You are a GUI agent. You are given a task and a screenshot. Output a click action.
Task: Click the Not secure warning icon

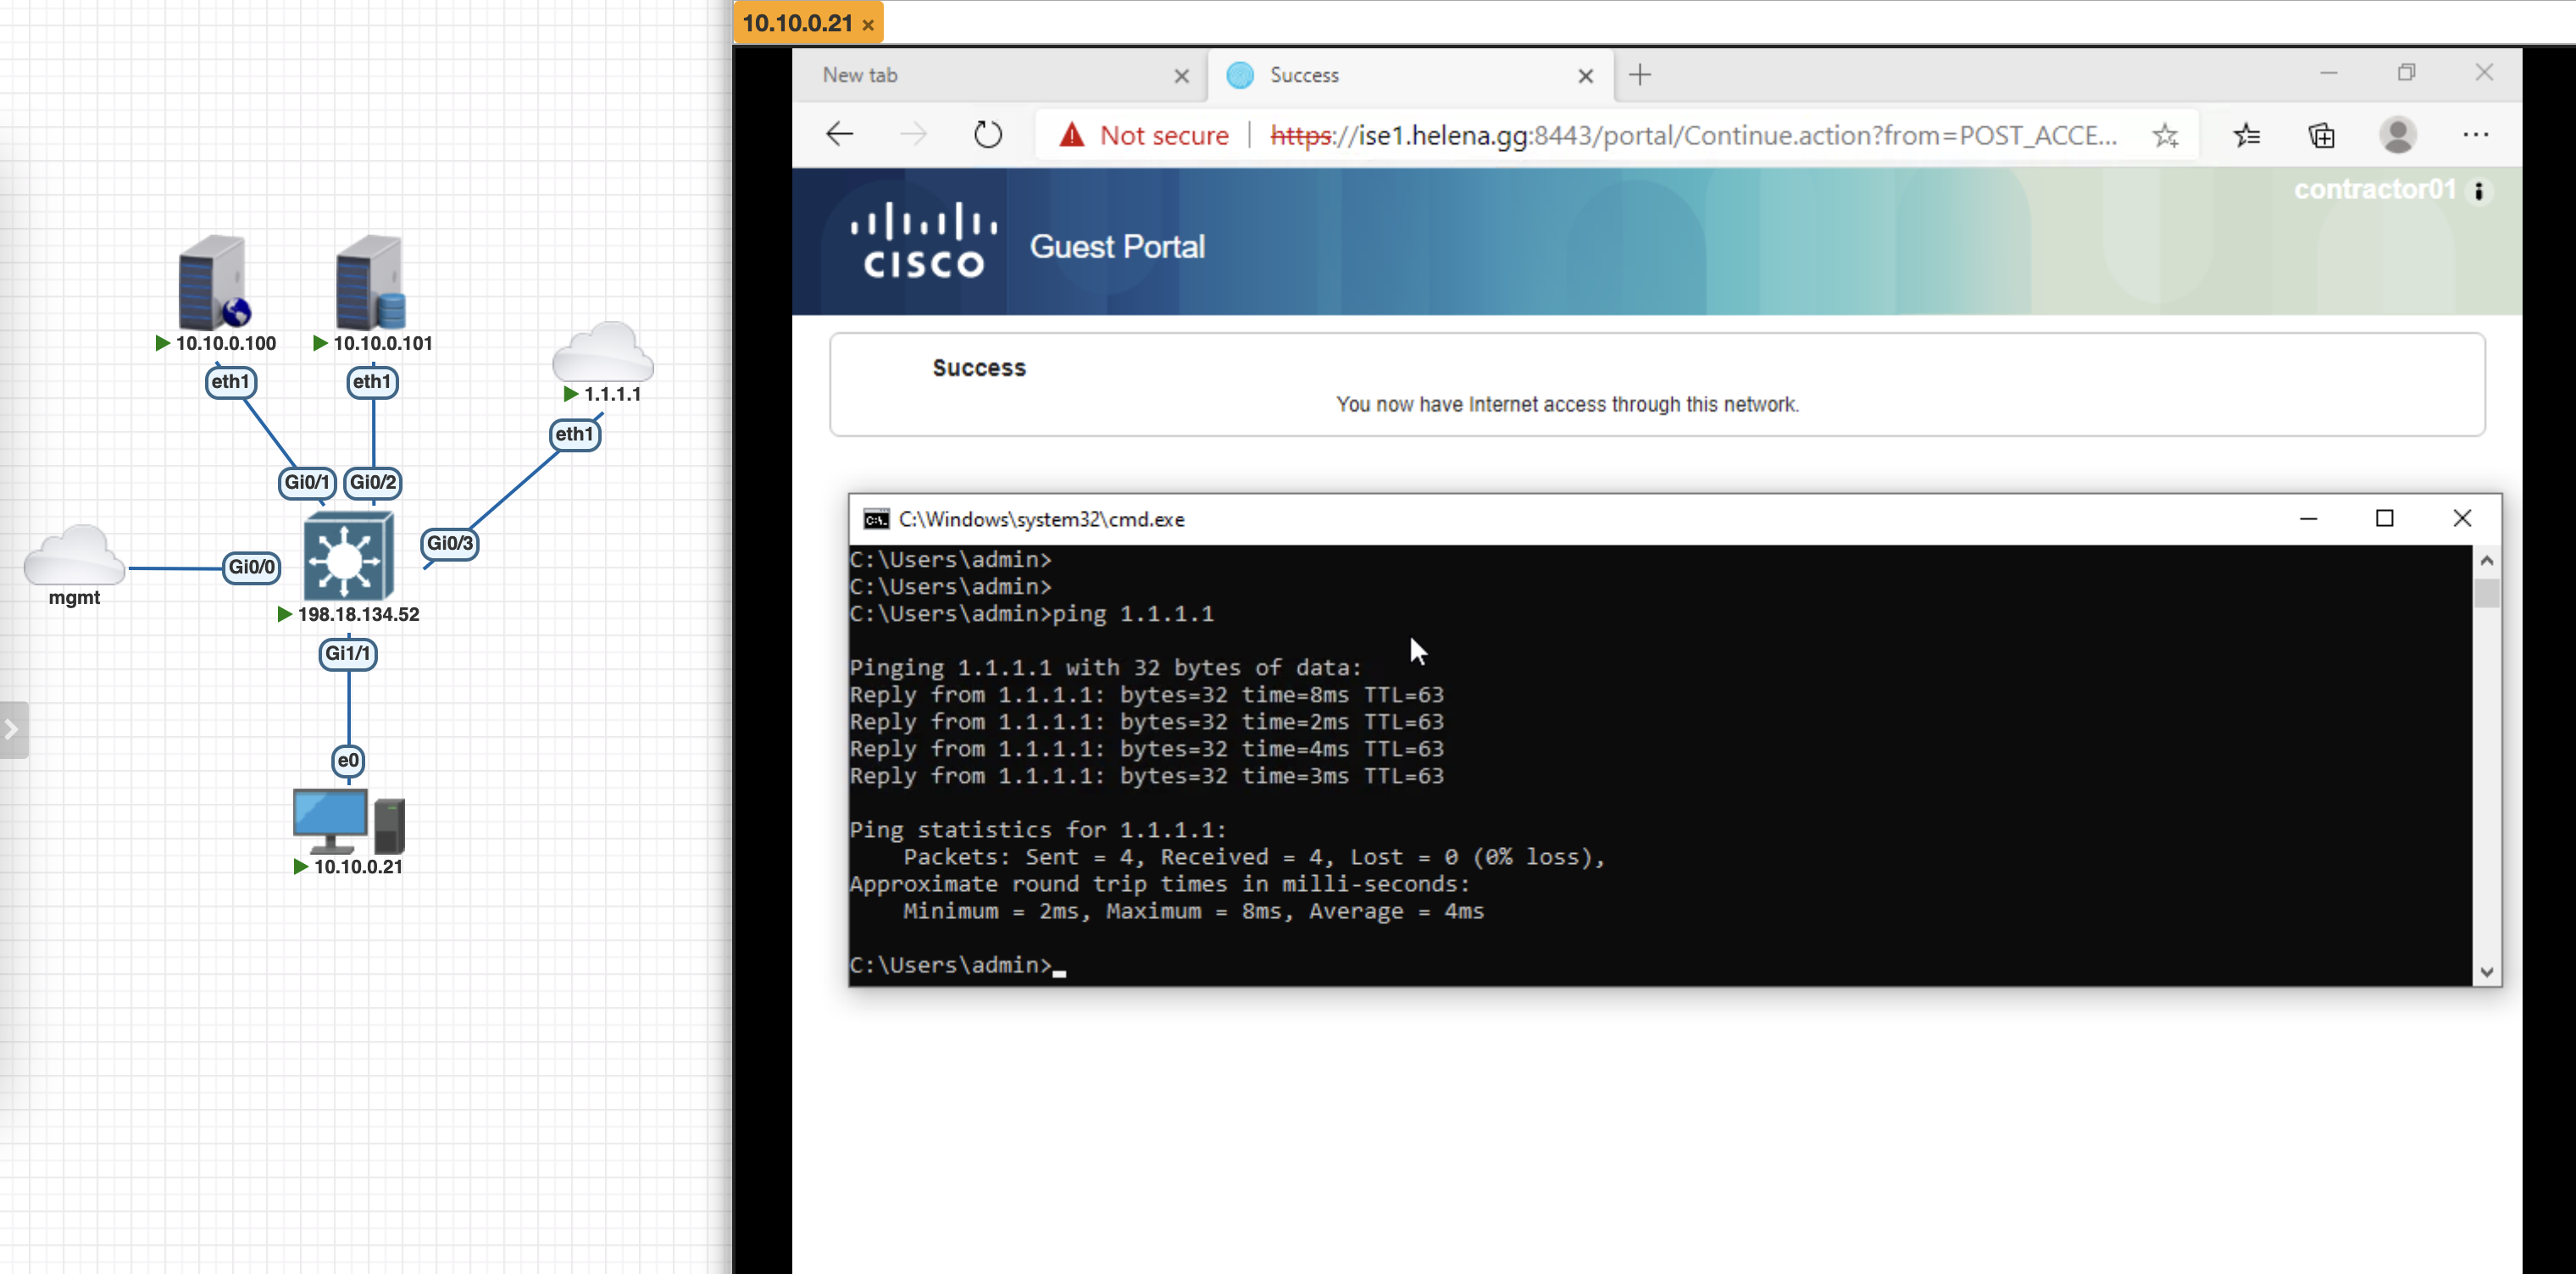[1071, 135]
